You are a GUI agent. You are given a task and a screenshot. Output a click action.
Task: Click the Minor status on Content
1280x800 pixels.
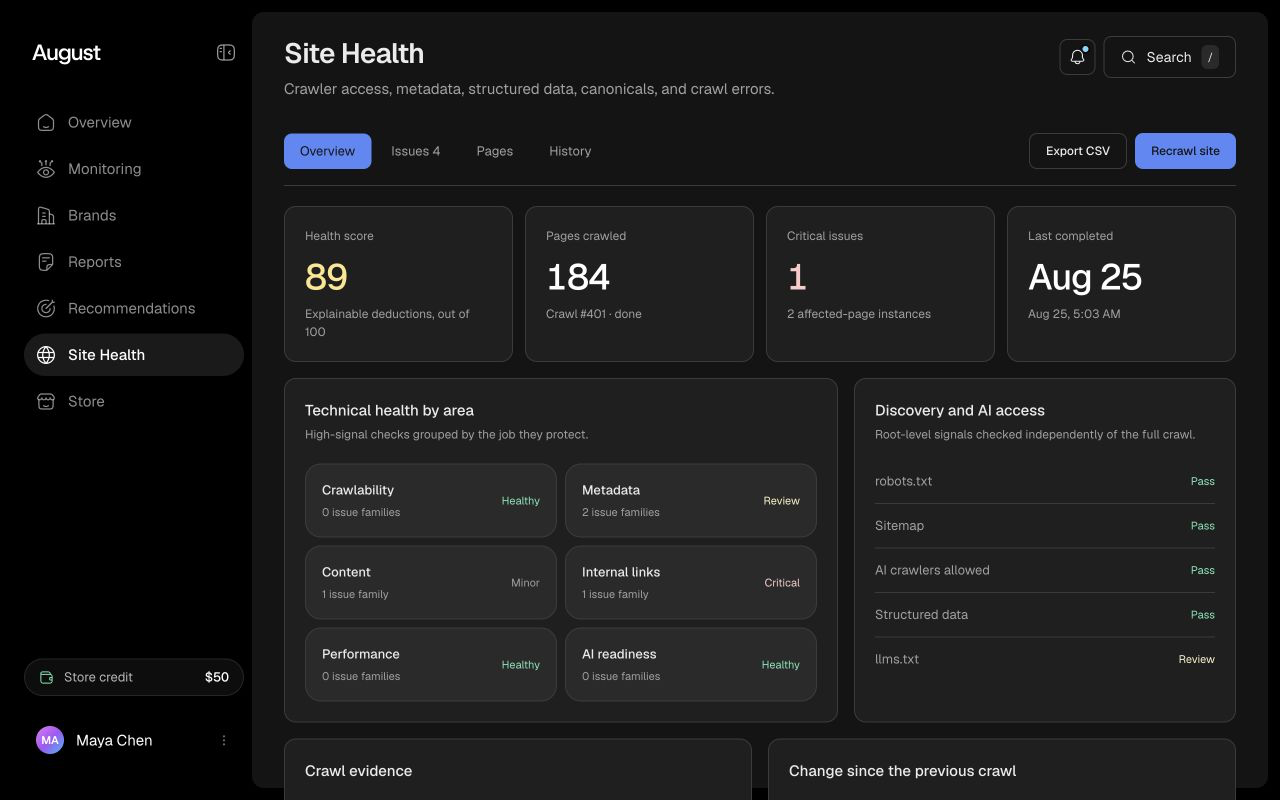coord(525,583)
